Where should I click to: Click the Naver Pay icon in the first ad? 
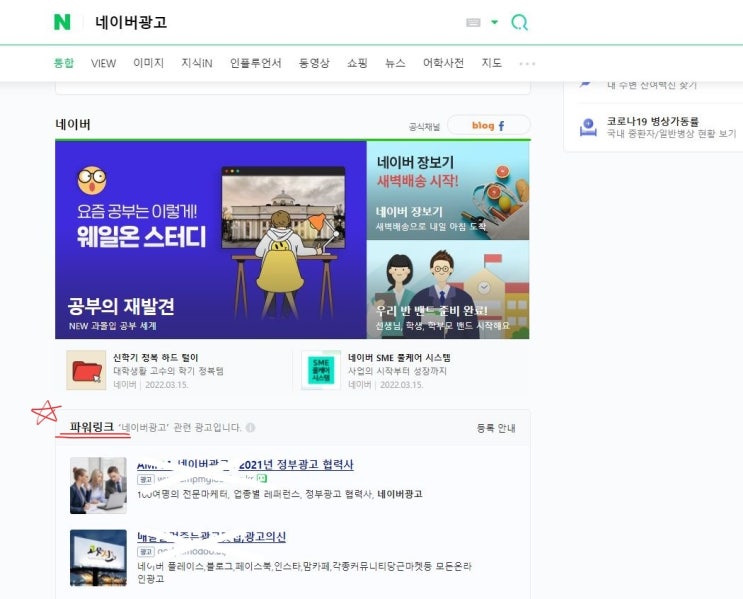[x=262, y=479]
